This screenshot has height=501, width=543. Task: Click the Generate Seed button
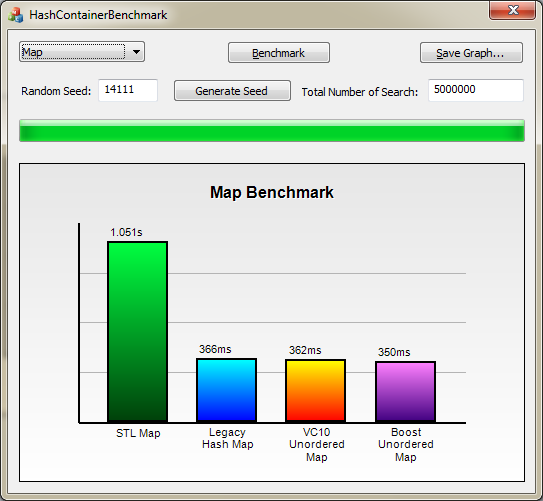[x=232, y=91]
